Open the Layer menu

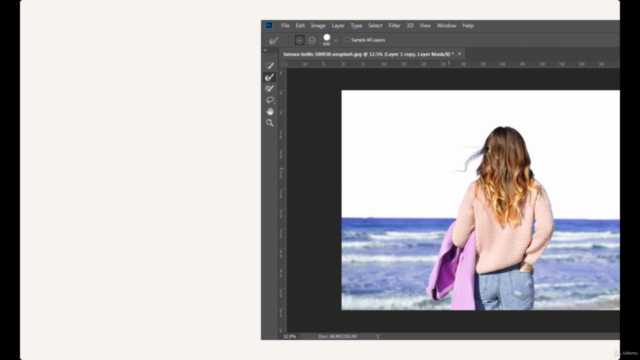click(338, 25)
